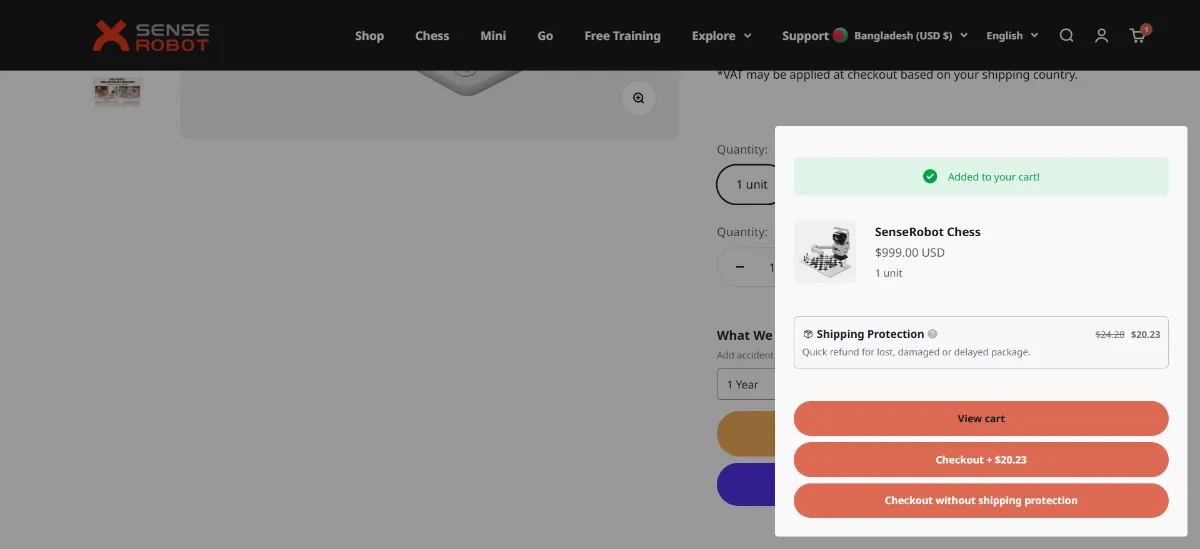The height and width of the screenshot is (549, 1200).
Task: Open the shopping cart icon
Action: [x=1138, y=35]
